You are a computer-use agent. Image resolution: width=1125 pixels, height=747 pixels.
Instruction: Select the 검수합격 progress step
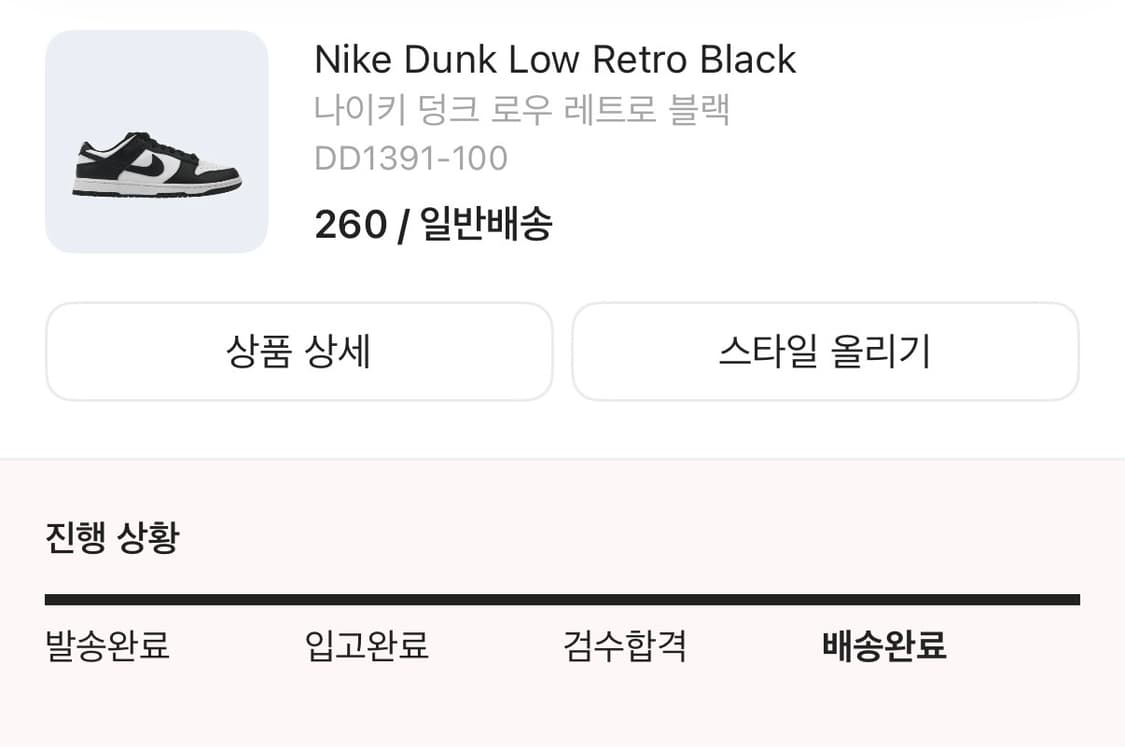pyautogui.click(x=625, y=646)
